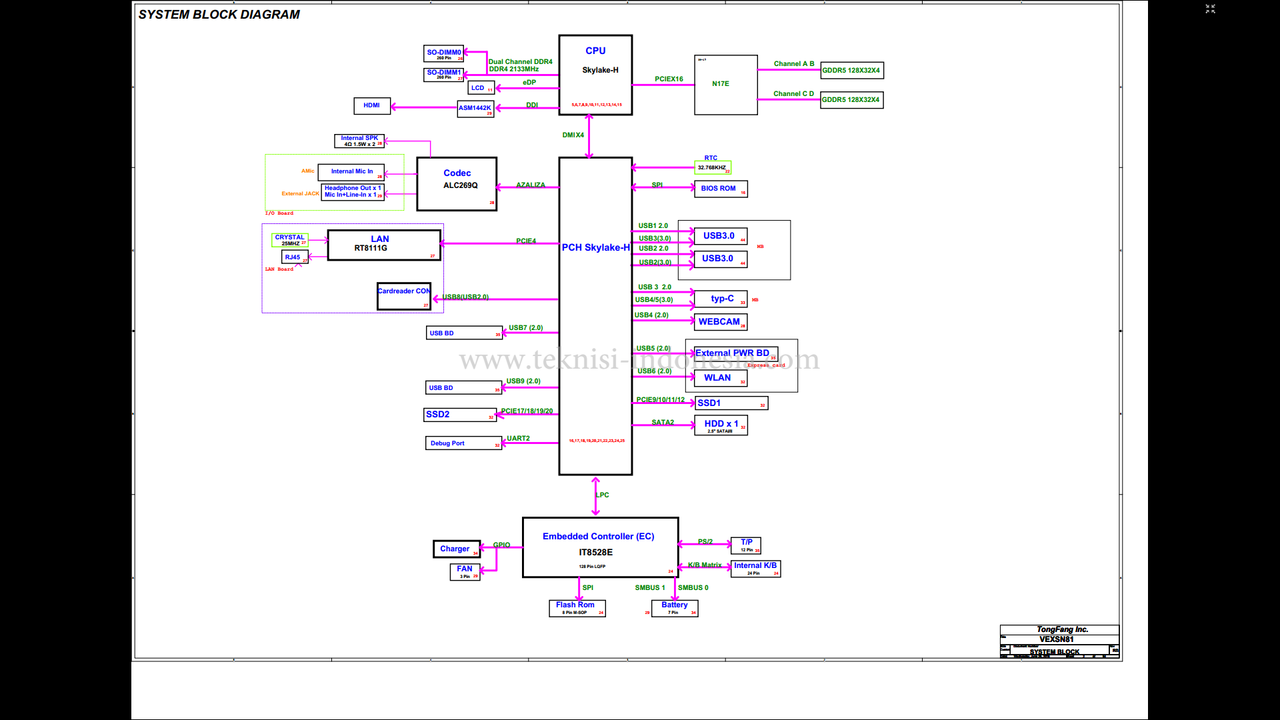
Task: Click the DMIX4 link label
Action: [x=573, y=135]
